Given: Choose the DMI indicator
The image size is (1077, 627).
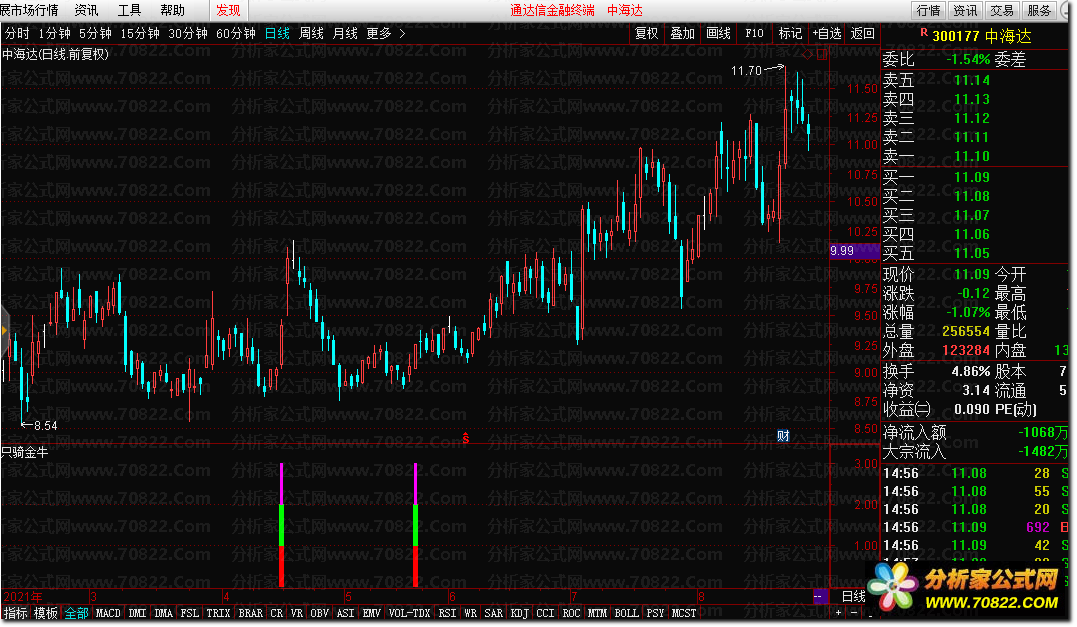Looking at the screenshot, I should (x=137, y=613).
